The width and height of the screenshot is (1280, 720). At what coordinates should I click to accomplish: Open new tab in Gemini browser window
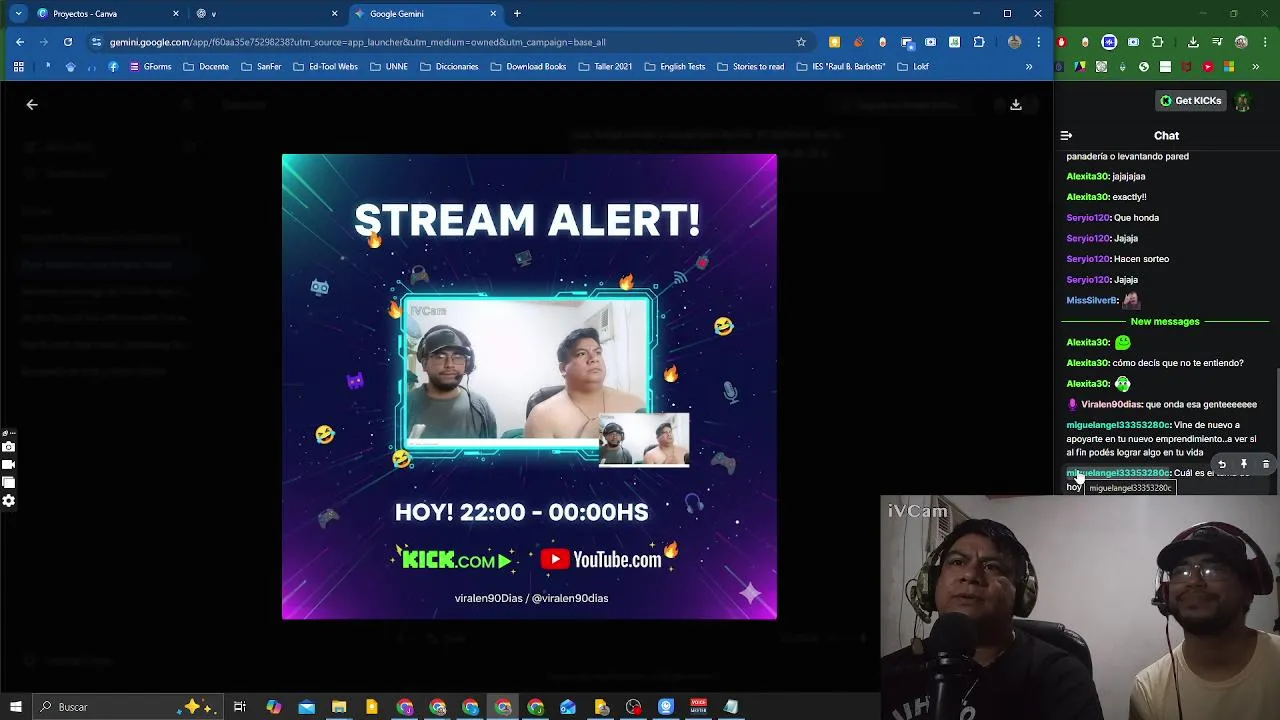pos(517,14)
